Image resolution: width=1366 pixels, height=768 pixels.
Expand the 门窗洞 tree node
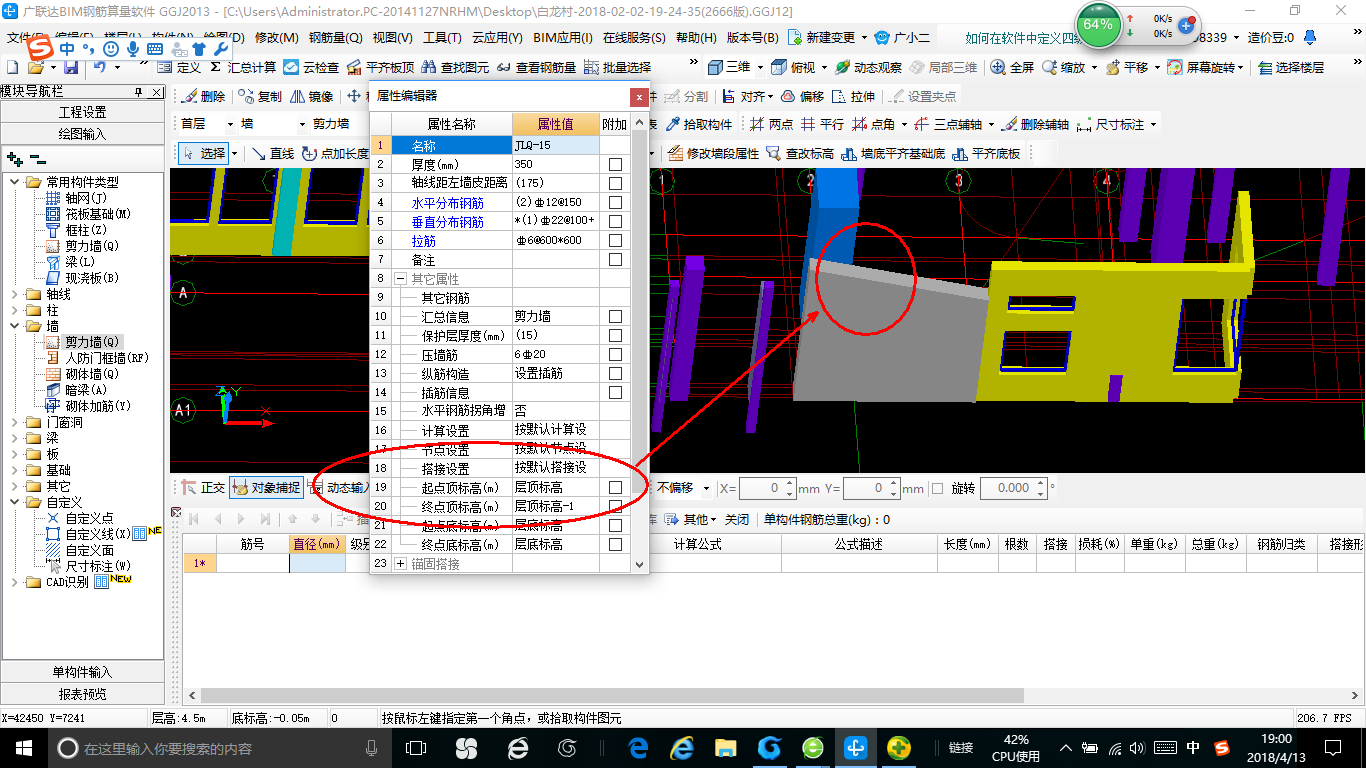pyautogui.click(x=15, y=422)
